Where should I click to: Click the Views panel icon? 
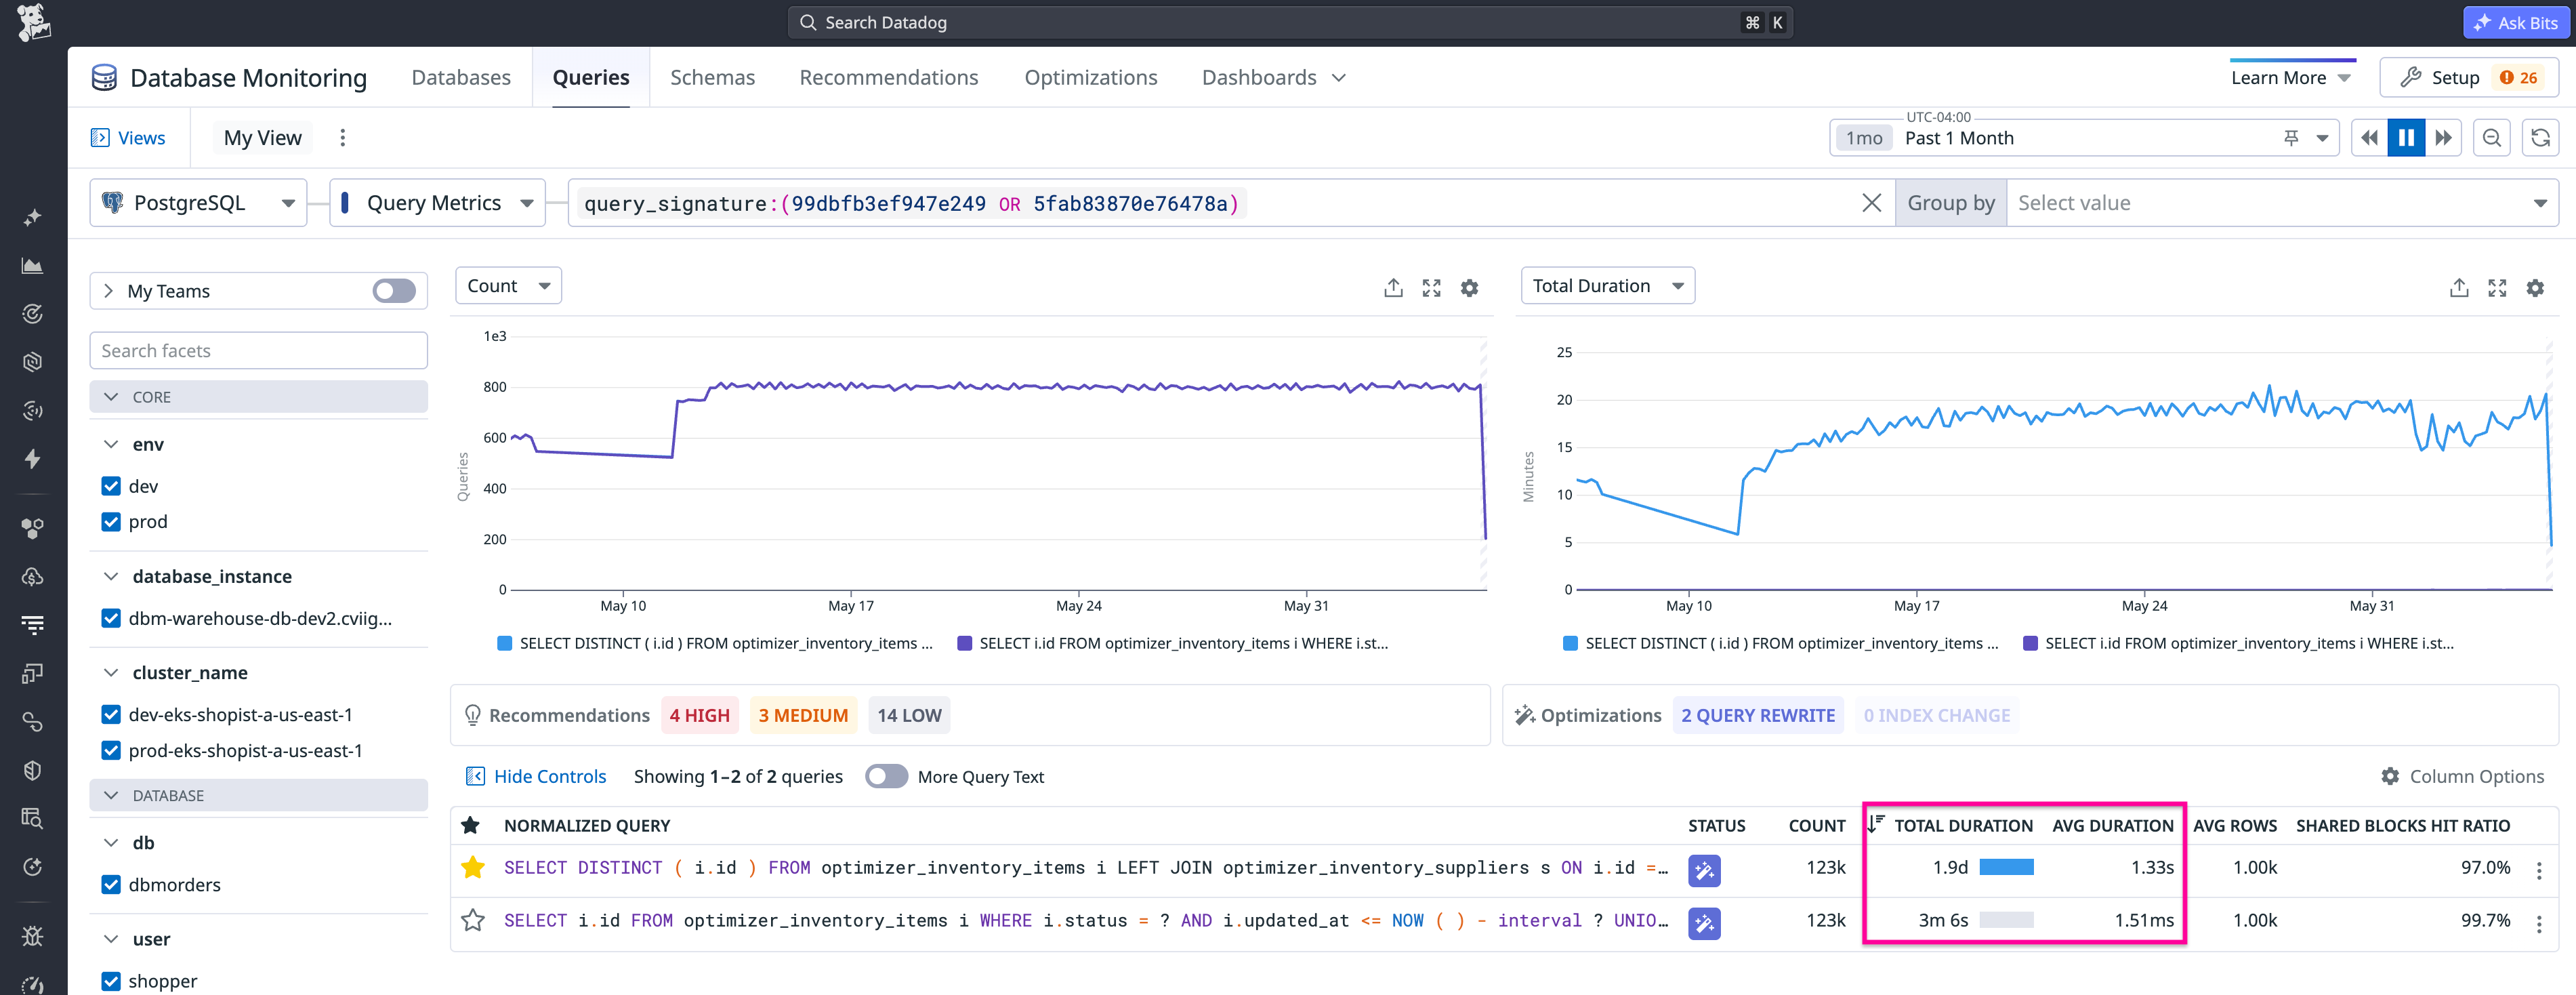pyautogui.click(x=100, y=138)
